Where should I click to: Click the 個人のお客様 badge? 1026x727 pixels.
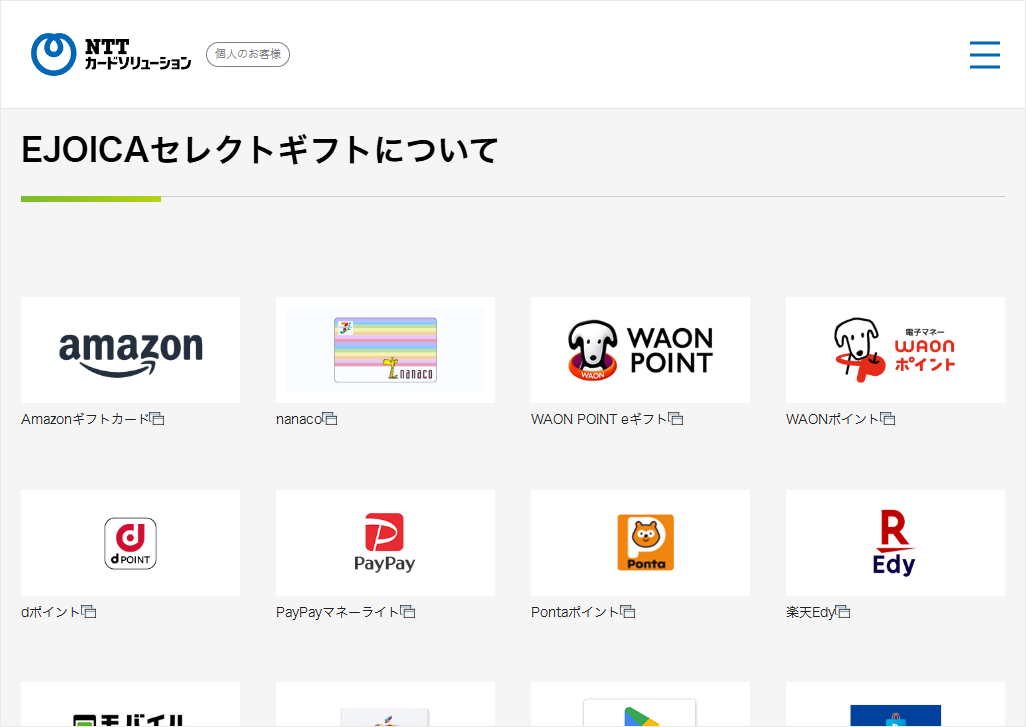248,54
